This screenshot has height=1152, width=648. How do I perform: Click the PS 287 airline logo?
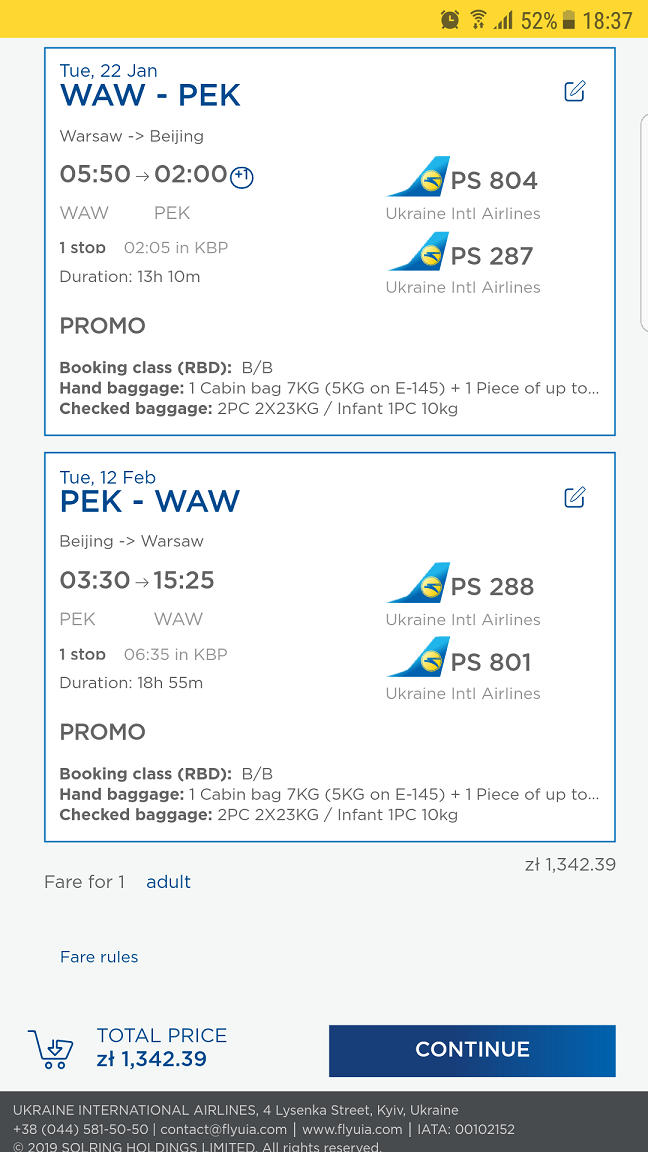pyautogui.click(x=418, y=251)
